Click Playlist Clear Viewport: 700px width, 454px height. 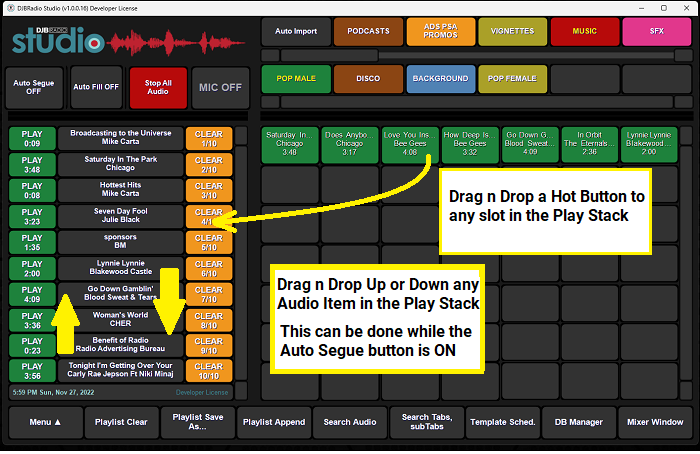pos(121,423)
